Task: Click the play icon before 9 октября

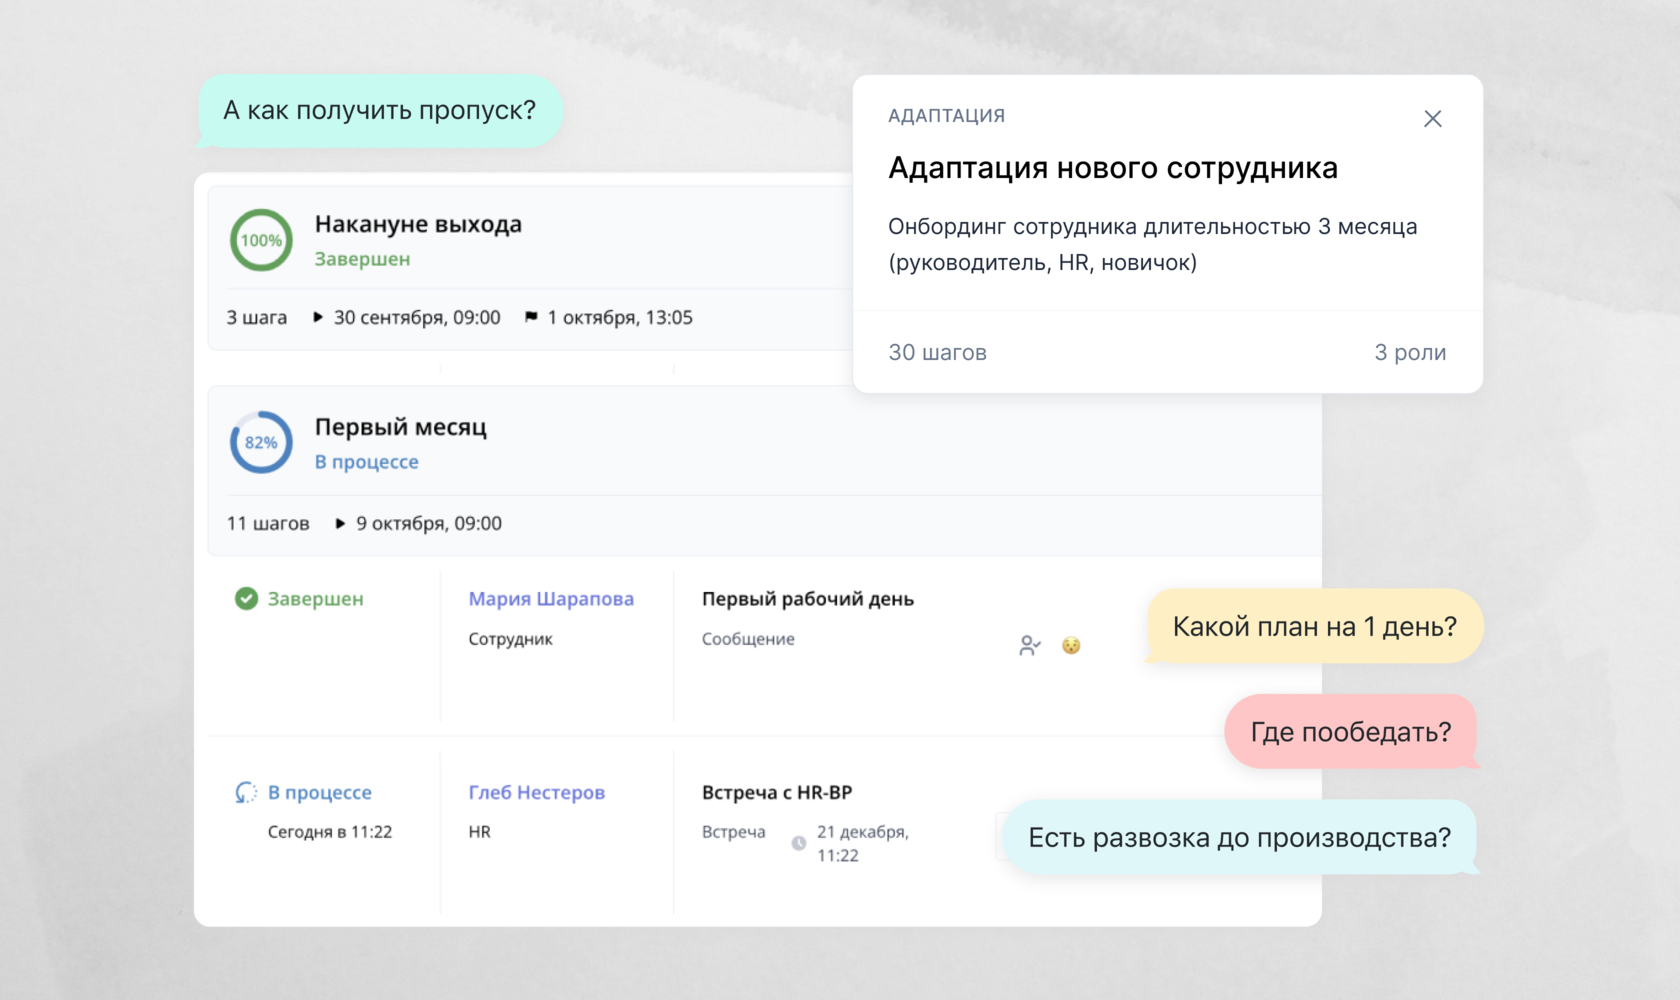Action: pyautogui.click(x=340, y=523)
